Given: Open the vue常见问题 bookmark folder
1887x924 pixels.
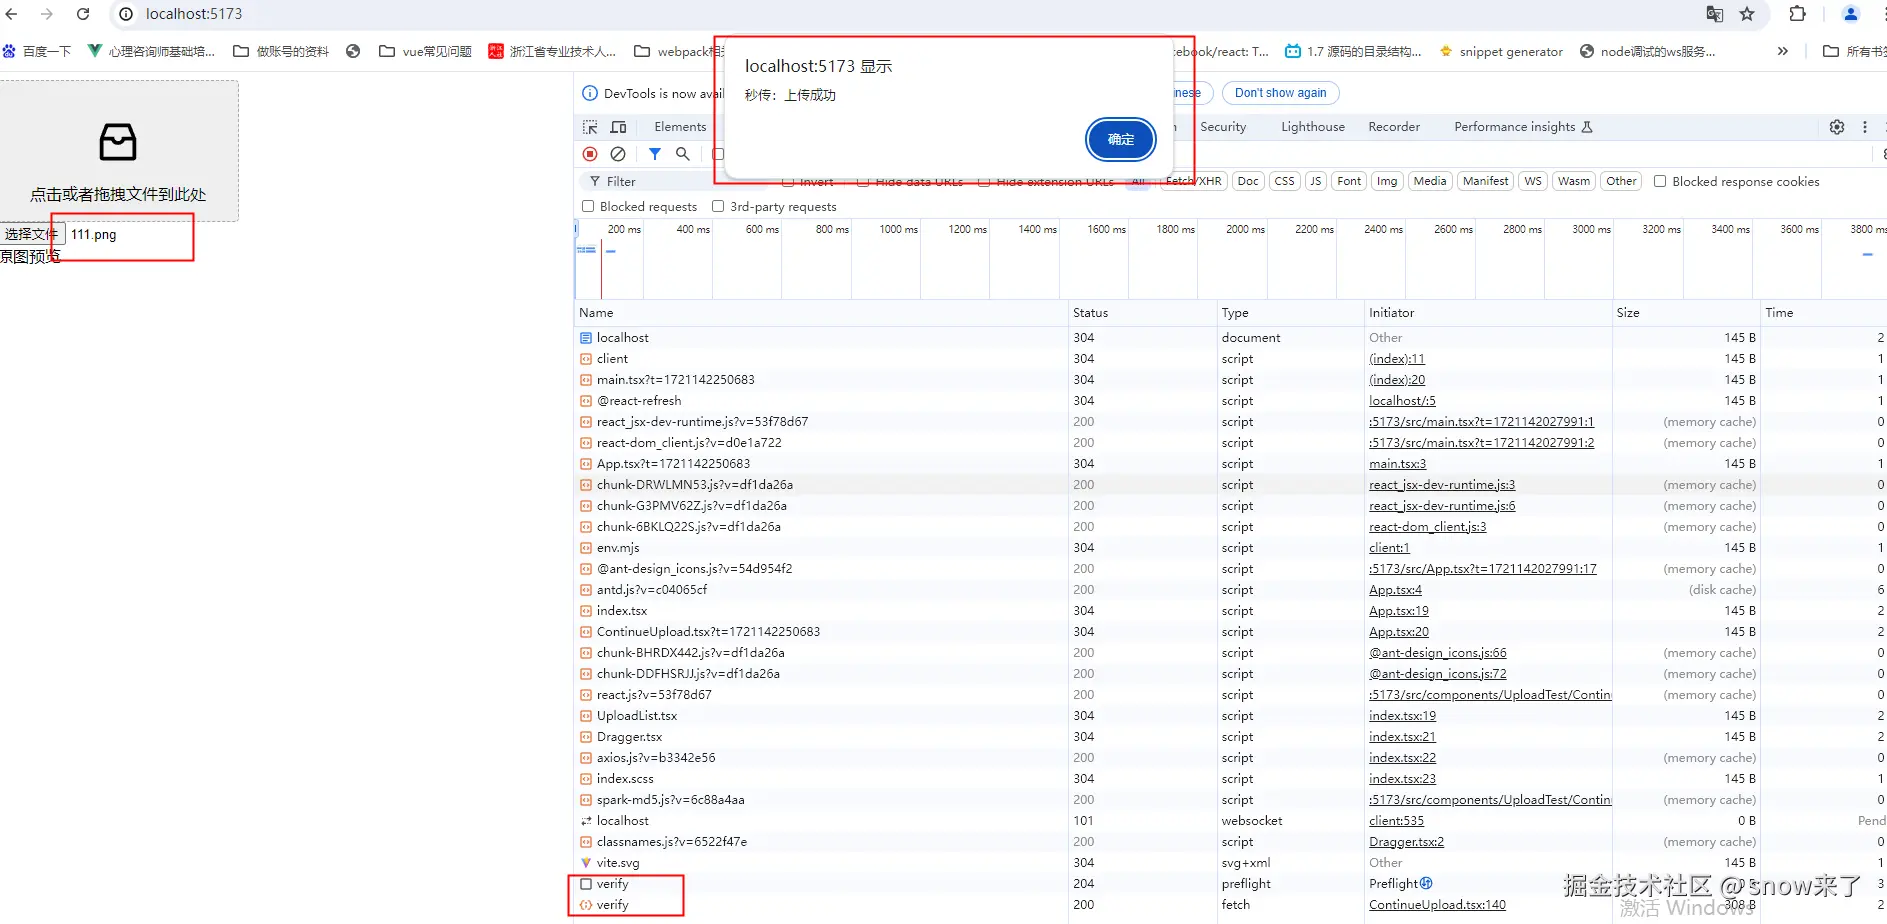Looking at the screenshot, I should click(x=425, y=51).
